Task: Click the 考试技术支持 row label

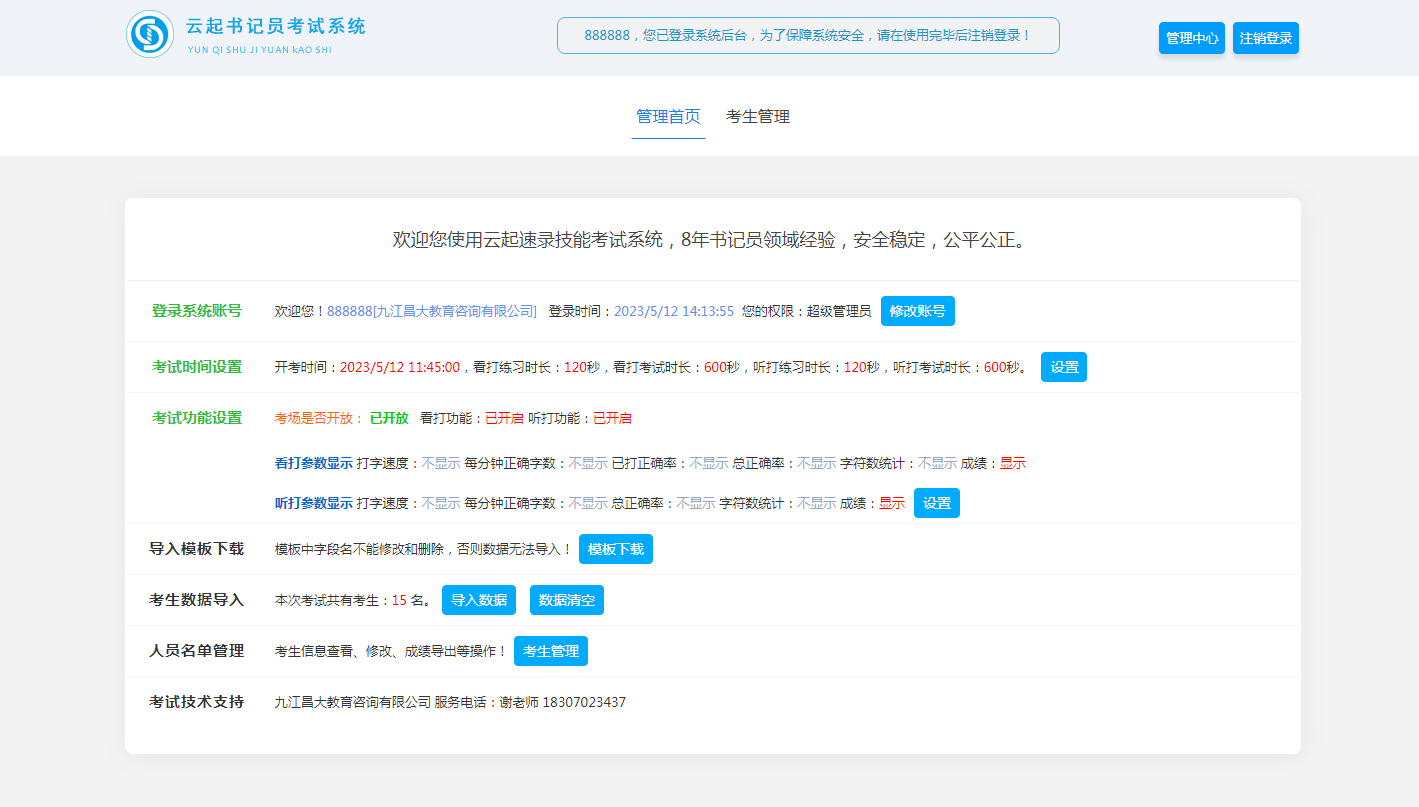Action: [x=197, y=702]
